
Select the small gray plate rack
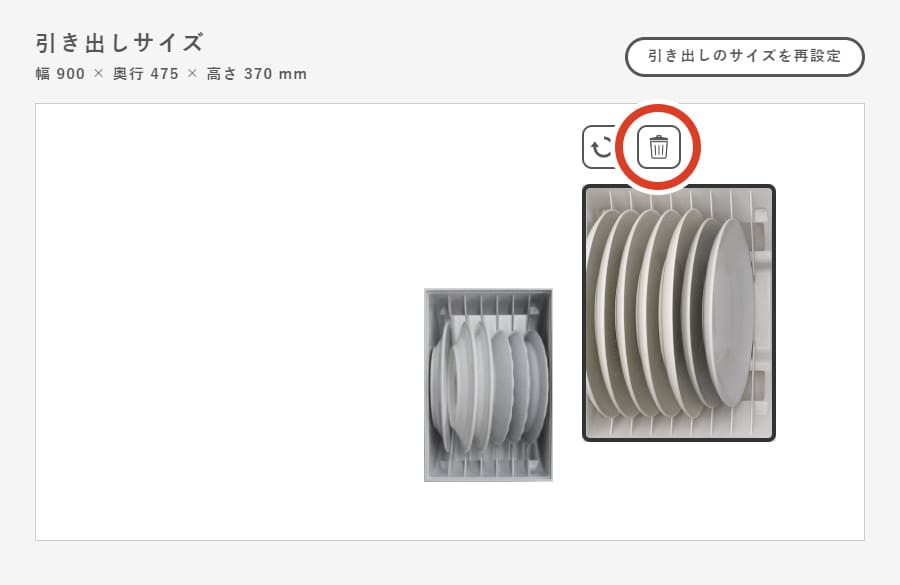coord(488,385)
